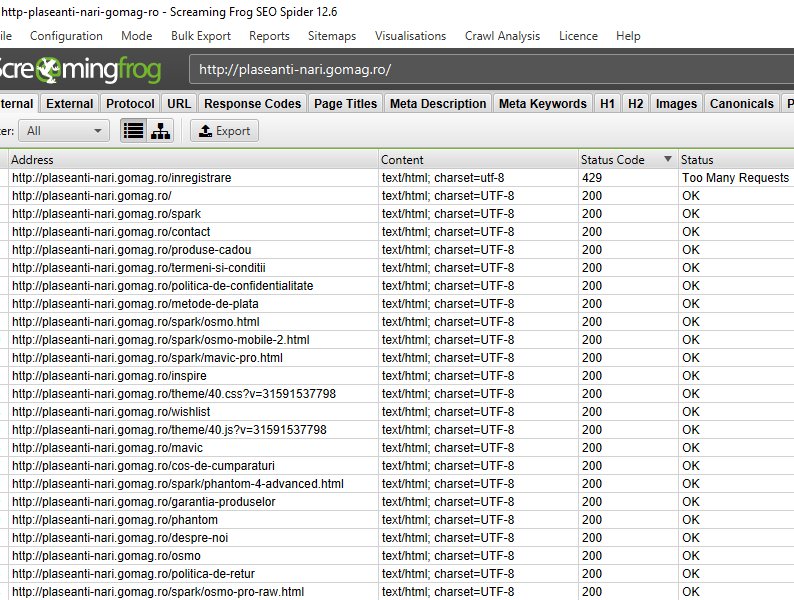Open the Visualisations menu
794x600 pixels.
click(411, 36)
